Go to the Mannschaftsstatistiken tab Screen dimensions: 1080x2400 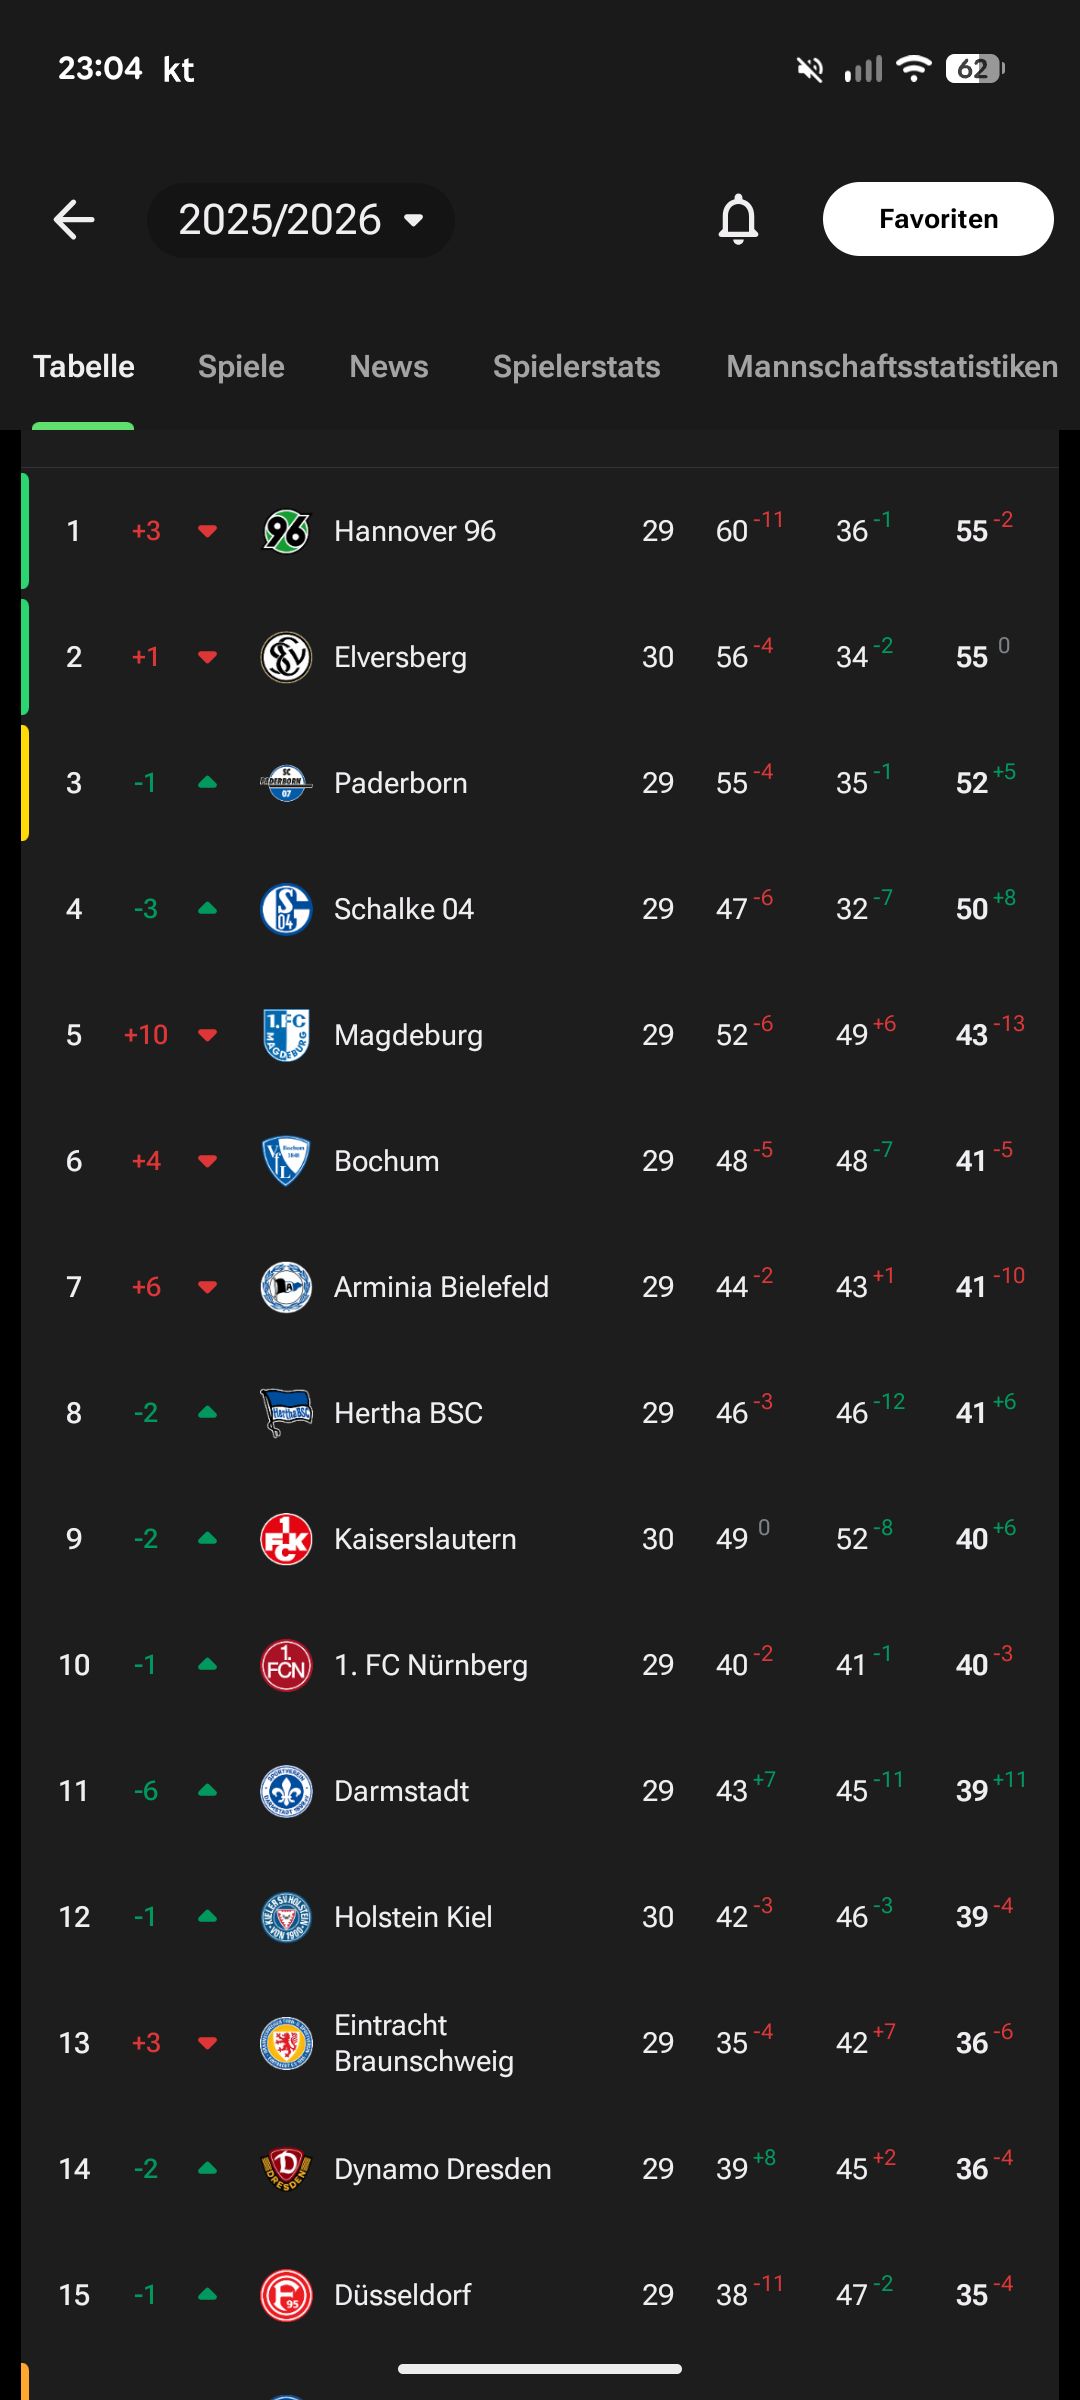(x=891, y=367)
